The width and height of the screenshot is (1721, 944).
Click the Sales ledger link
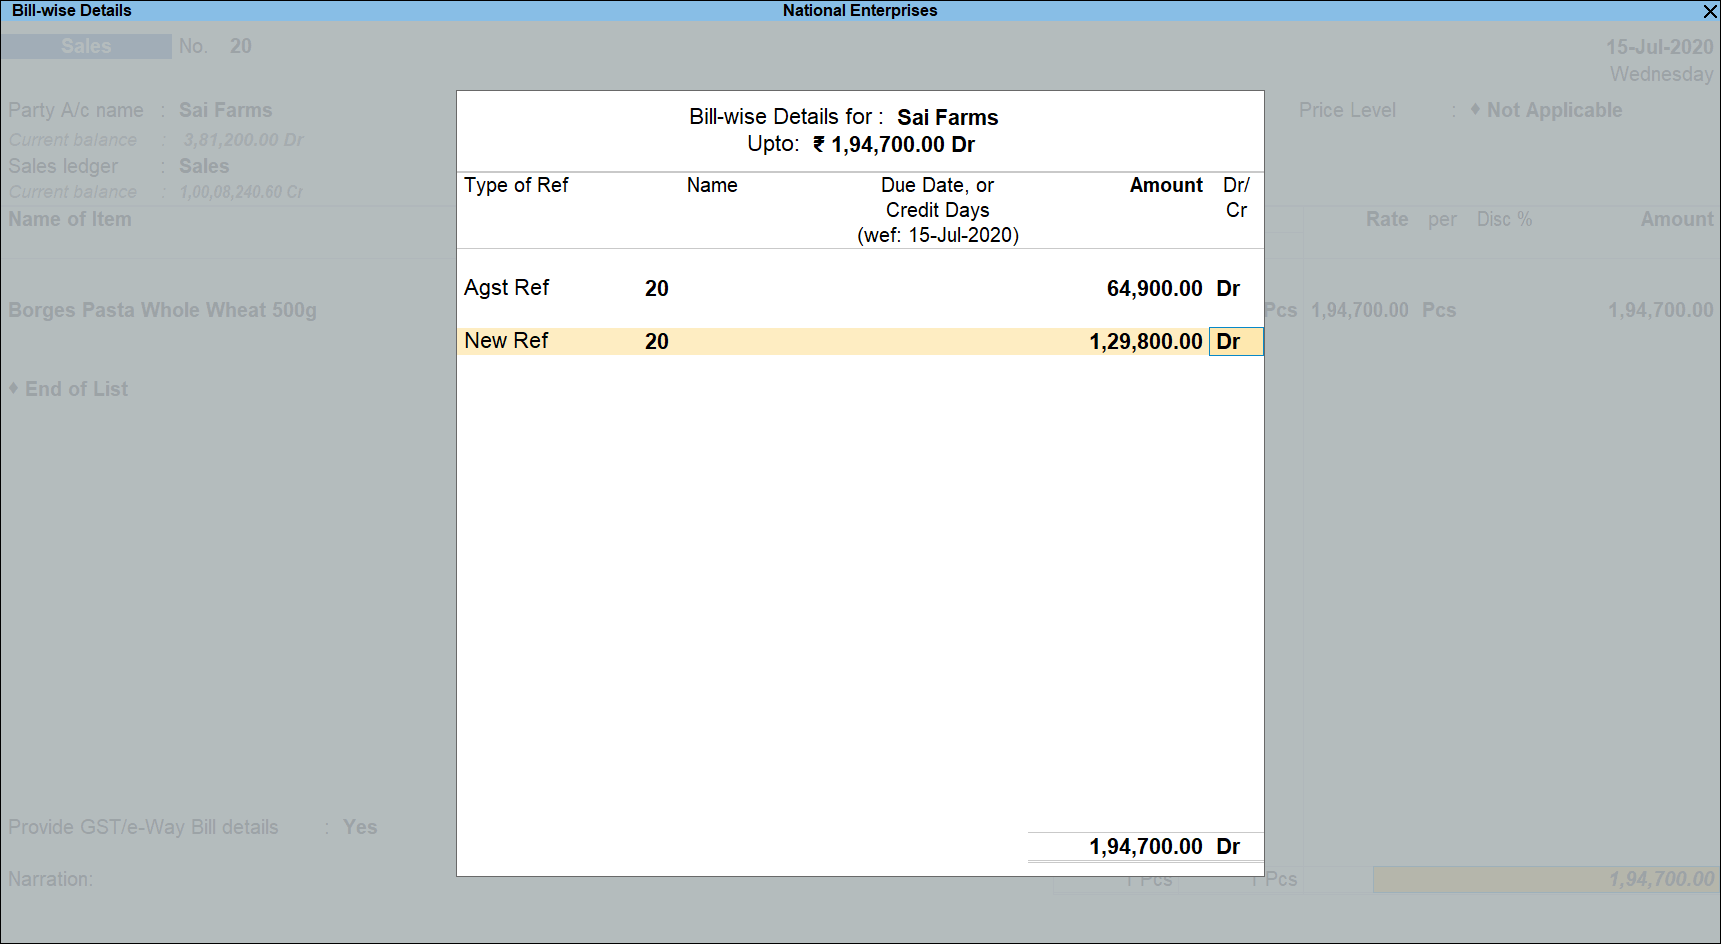(x=204, y=166)
